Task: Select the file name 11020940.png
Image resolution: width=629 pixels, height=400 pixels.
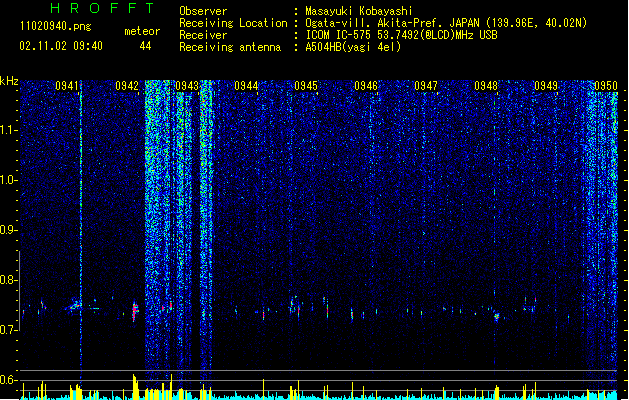Action: point(56,27)
